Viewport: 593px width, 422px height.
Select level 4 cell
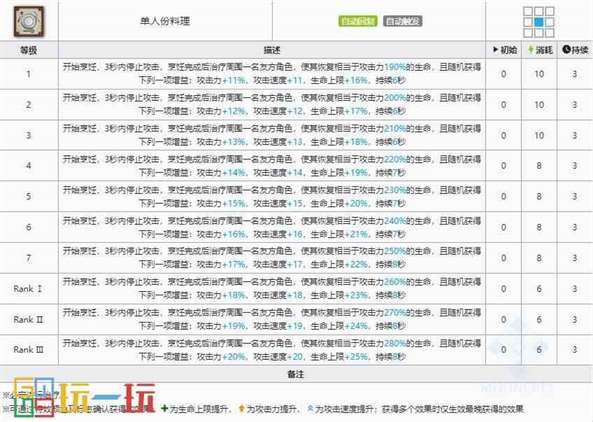coord(29,166)
